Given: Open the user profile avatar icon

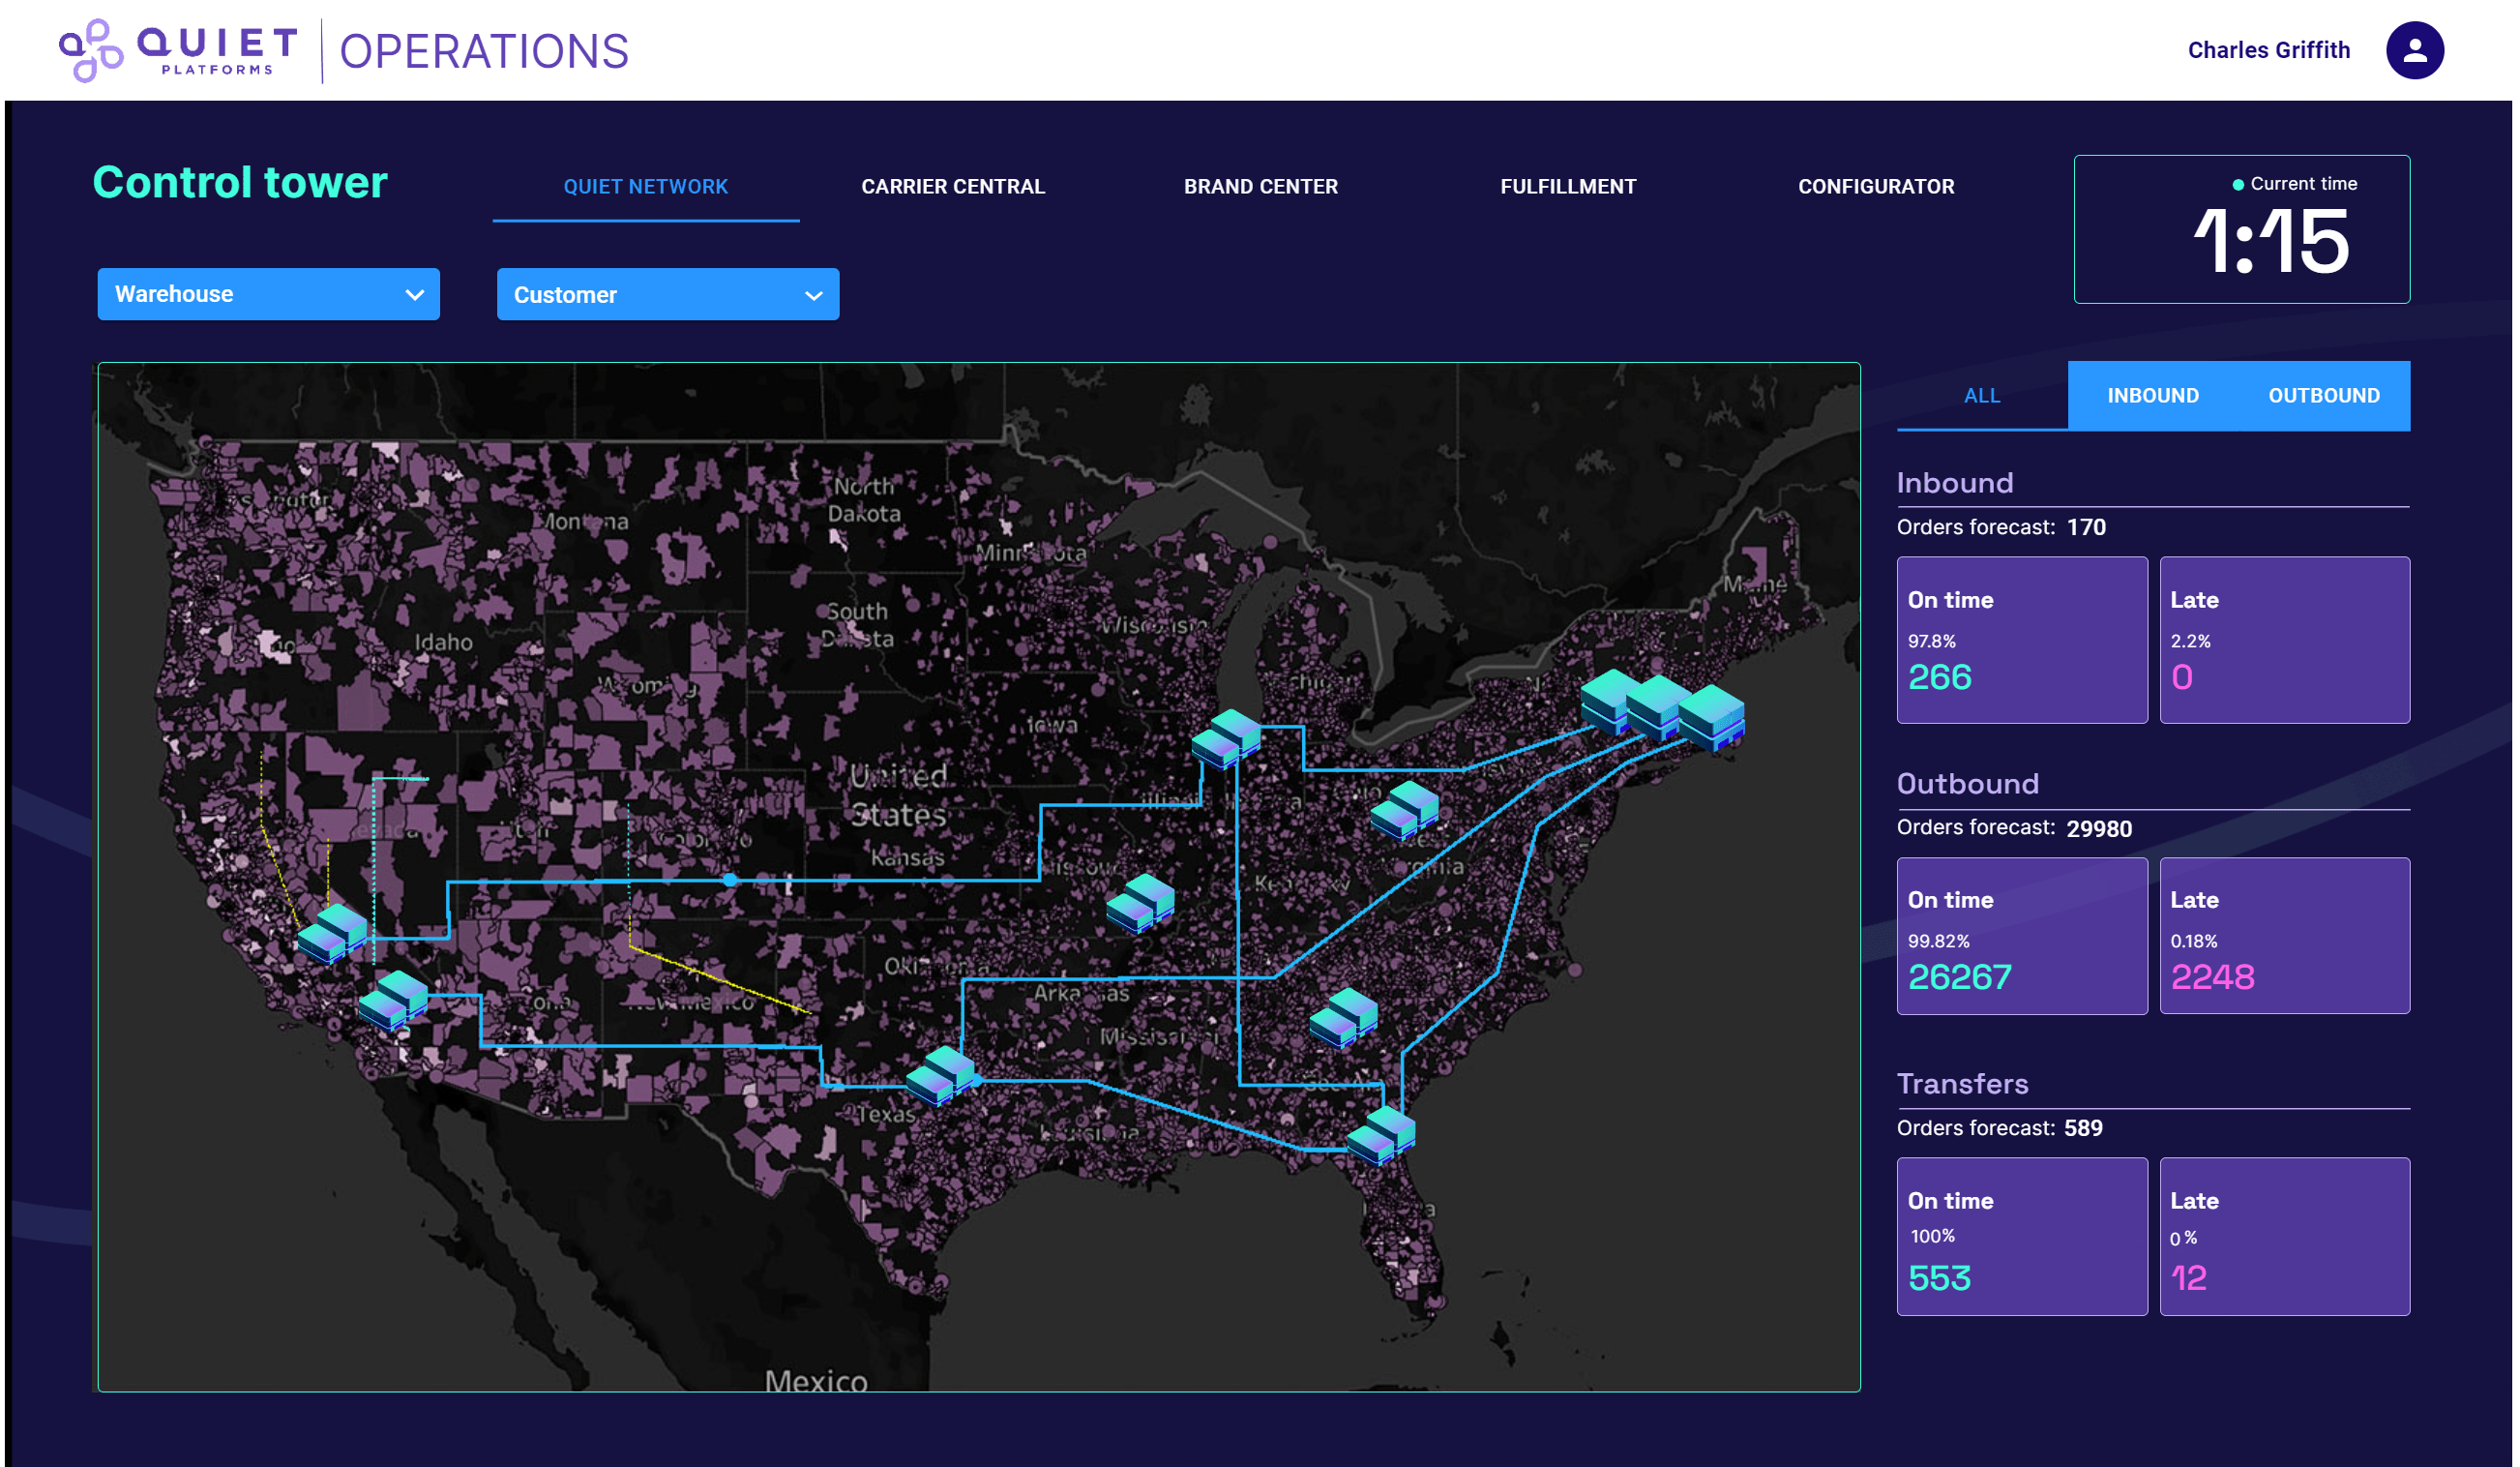Looking at the screenshot, I should pyautogui.click(x=2414, y=50).
